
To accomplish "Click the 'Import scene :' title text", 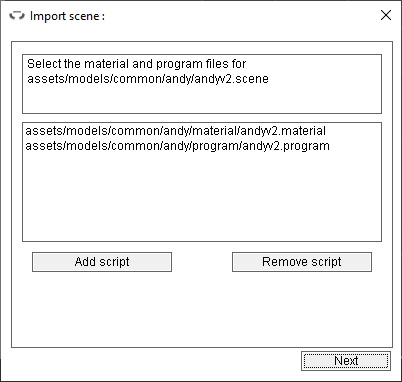I will [67, 16].
